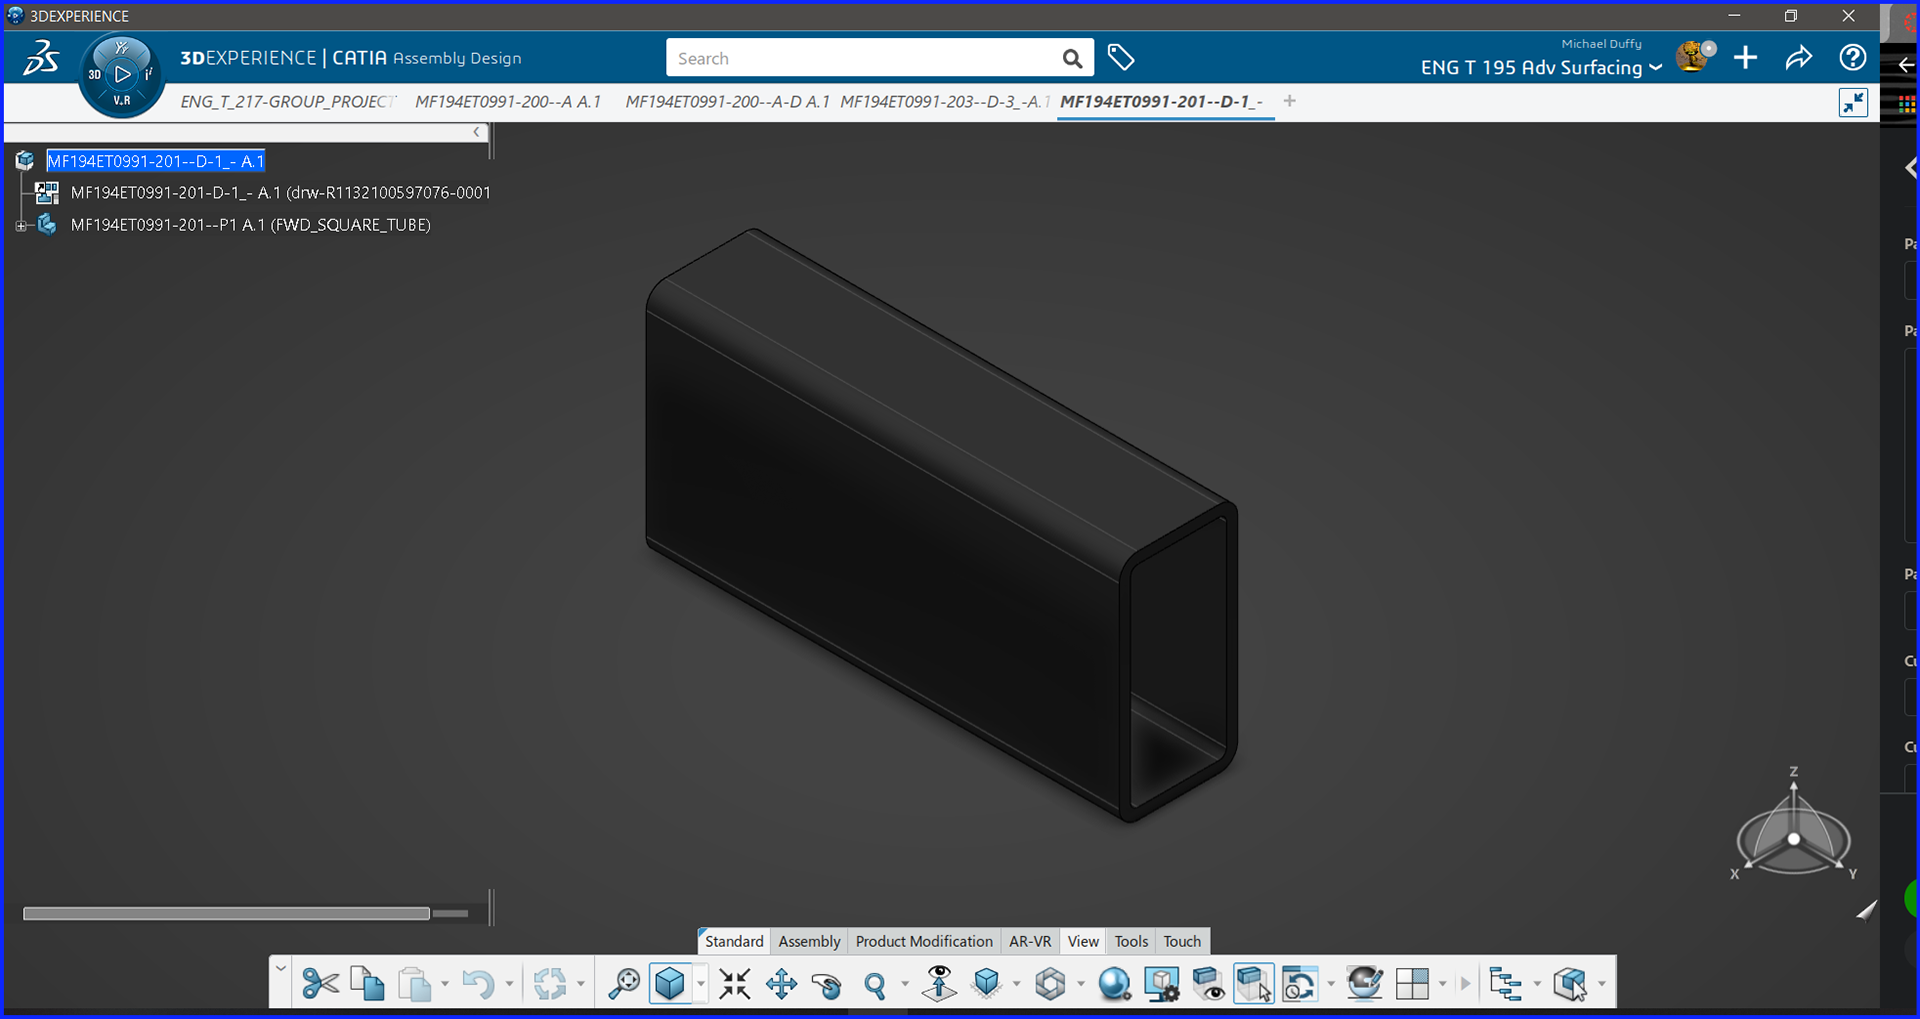Screen dimensions: 1920x1019
Task: Collapse the tree panel left arrow
Action: tap(477, 132)
